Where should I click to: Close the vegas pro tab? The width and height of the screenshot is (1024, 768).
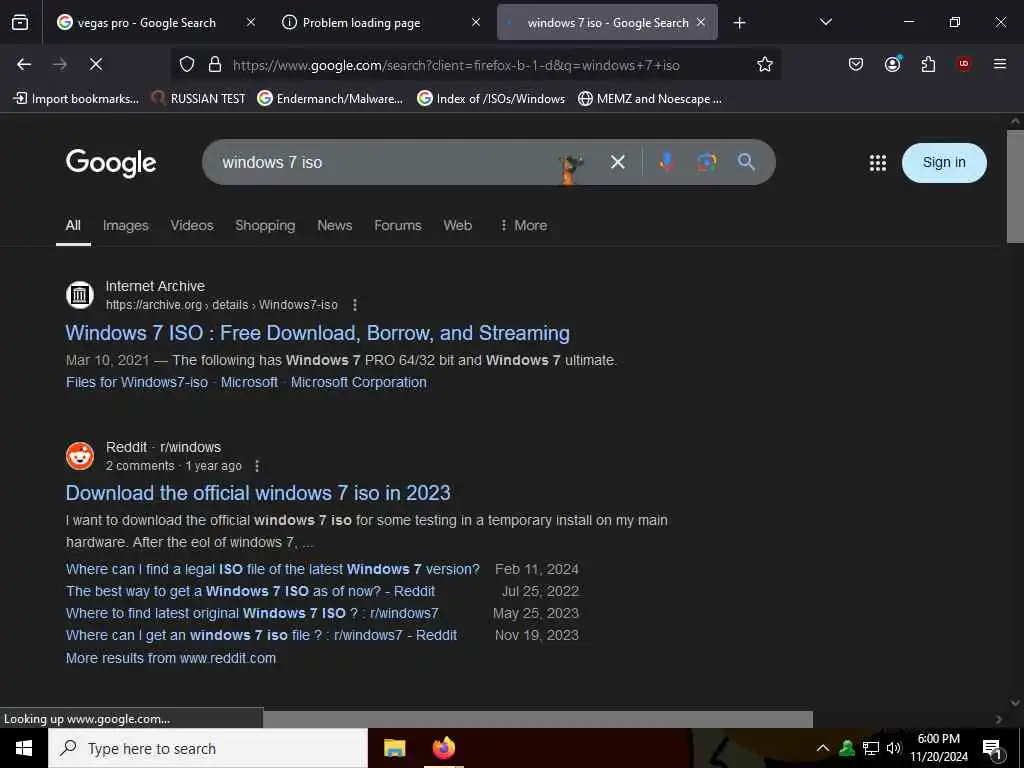(251, 22)
